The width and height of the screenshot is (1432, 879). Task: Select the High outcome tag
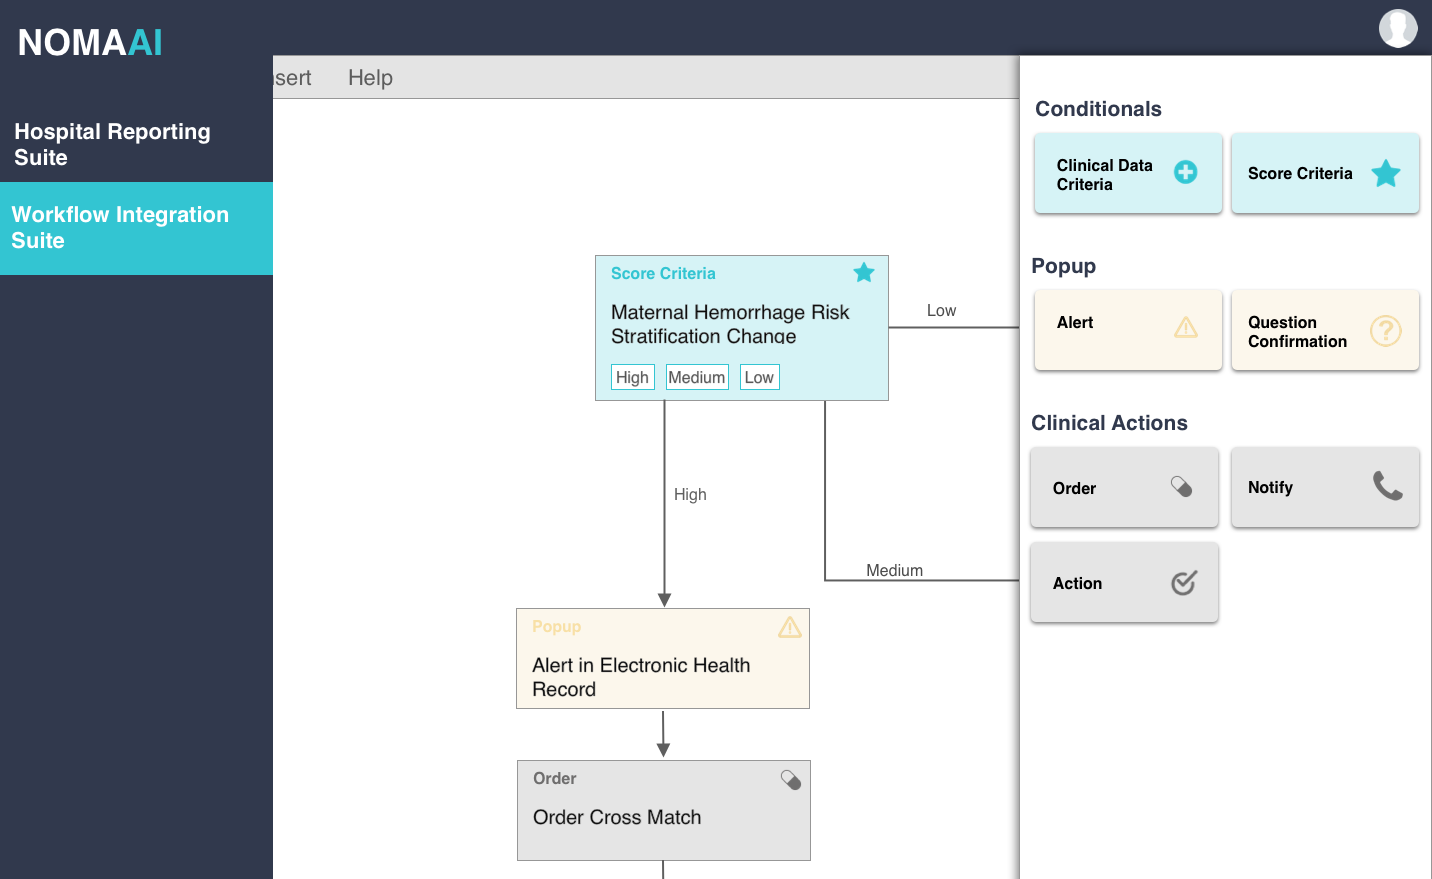632,377
